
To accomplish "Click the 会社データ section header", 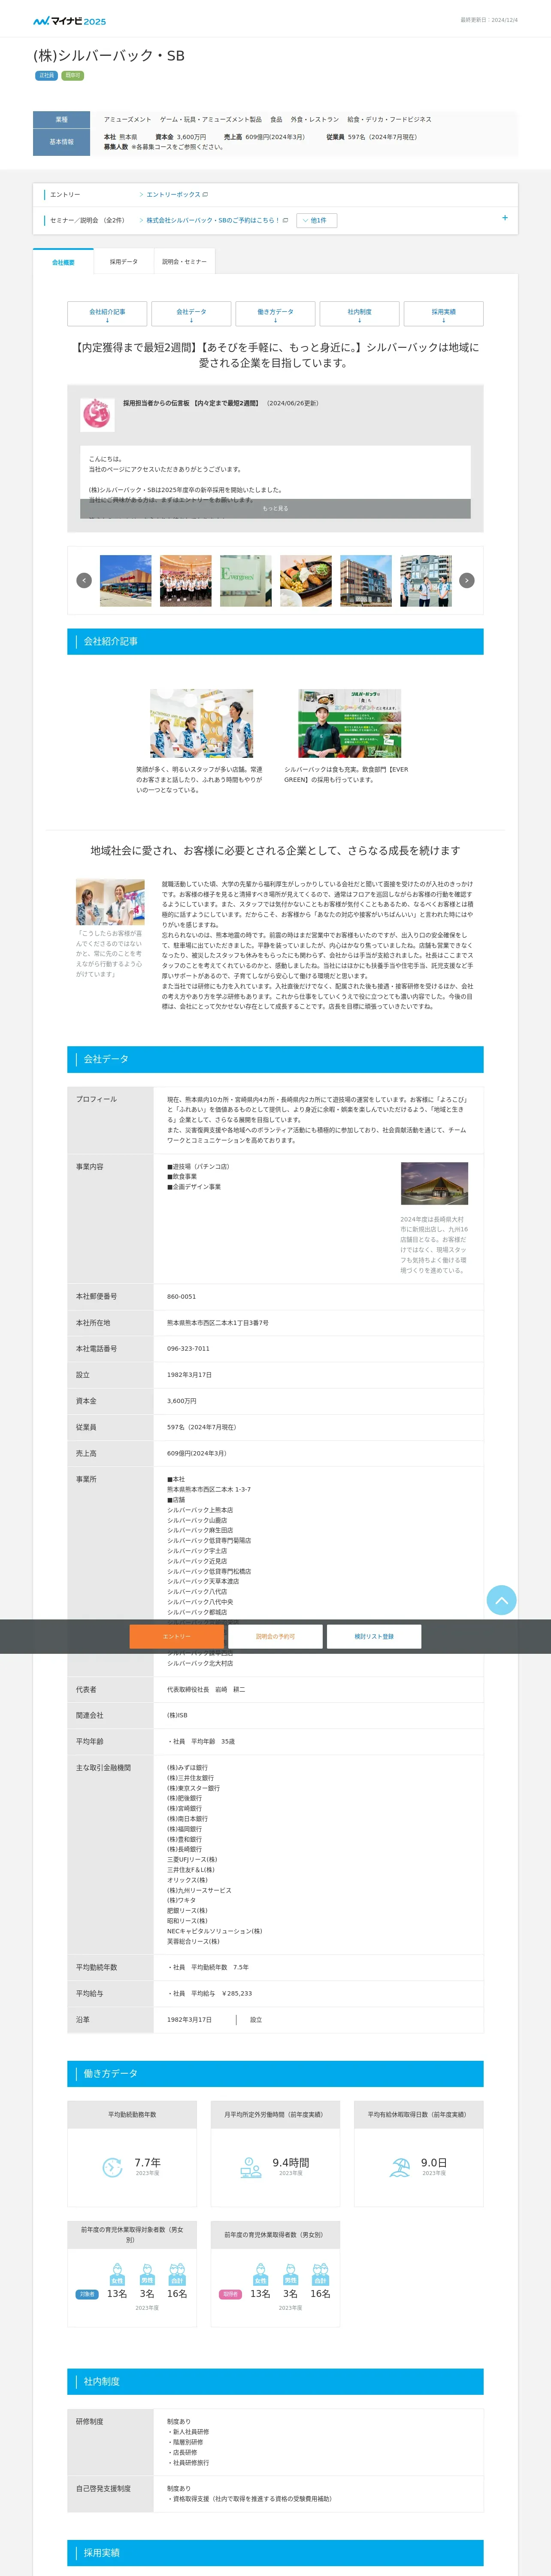I will (275, 1059).
